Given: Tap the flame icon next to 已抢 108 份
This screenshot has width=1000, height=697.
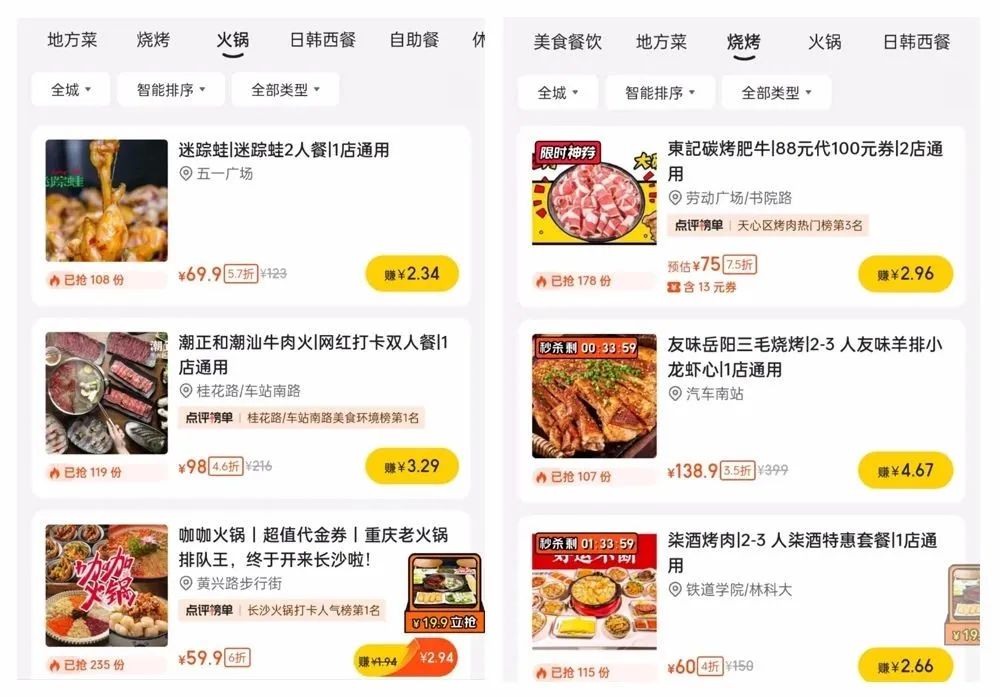Looking at the screenshot, I should 55,280.
